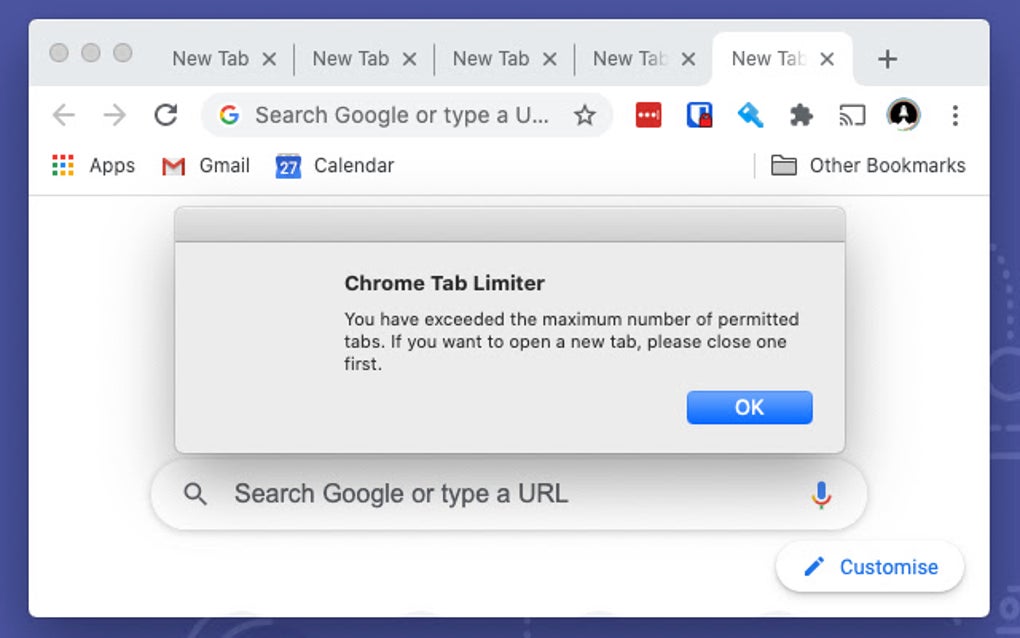Click the blue shield extension icon
The height and width of the screenshot is (638, 1020).
(x=700, y=115)
